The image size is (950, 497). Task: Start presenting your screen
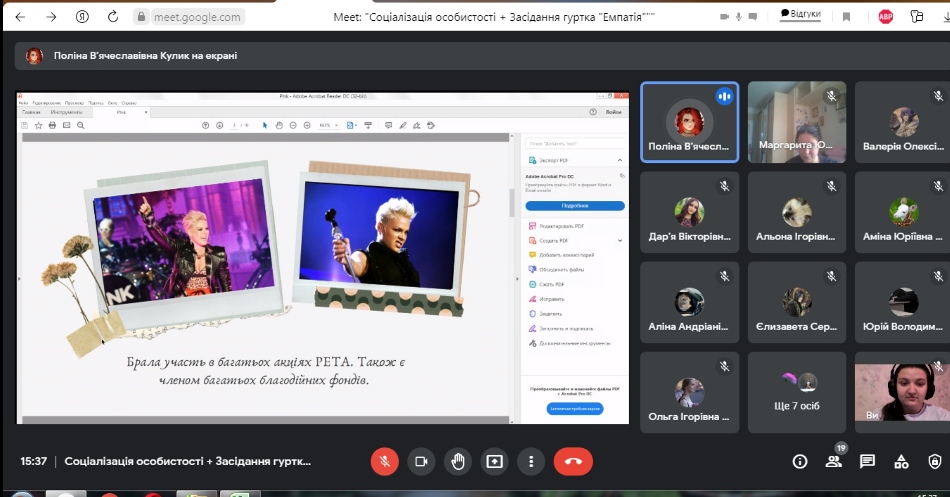494,461
